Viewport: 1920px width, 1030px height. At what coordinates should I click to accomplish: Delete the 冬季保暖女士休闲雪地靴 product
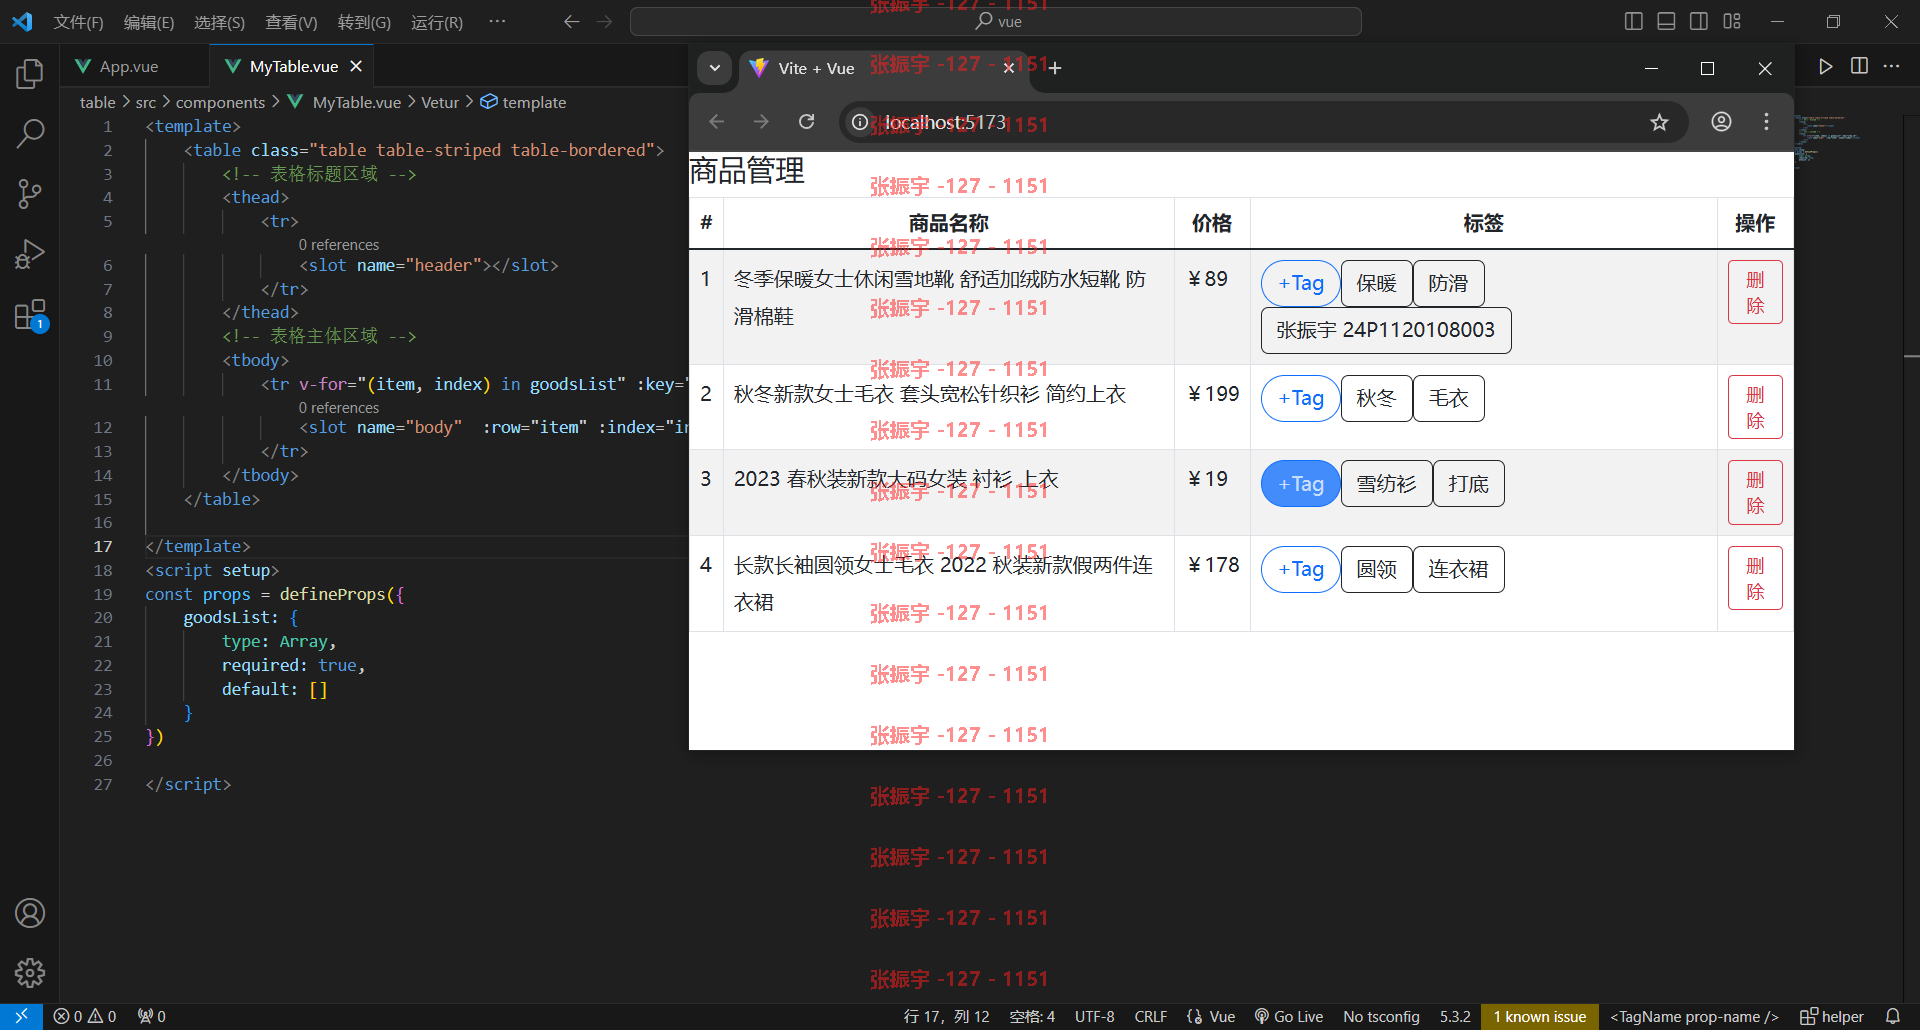point(1755,292)
